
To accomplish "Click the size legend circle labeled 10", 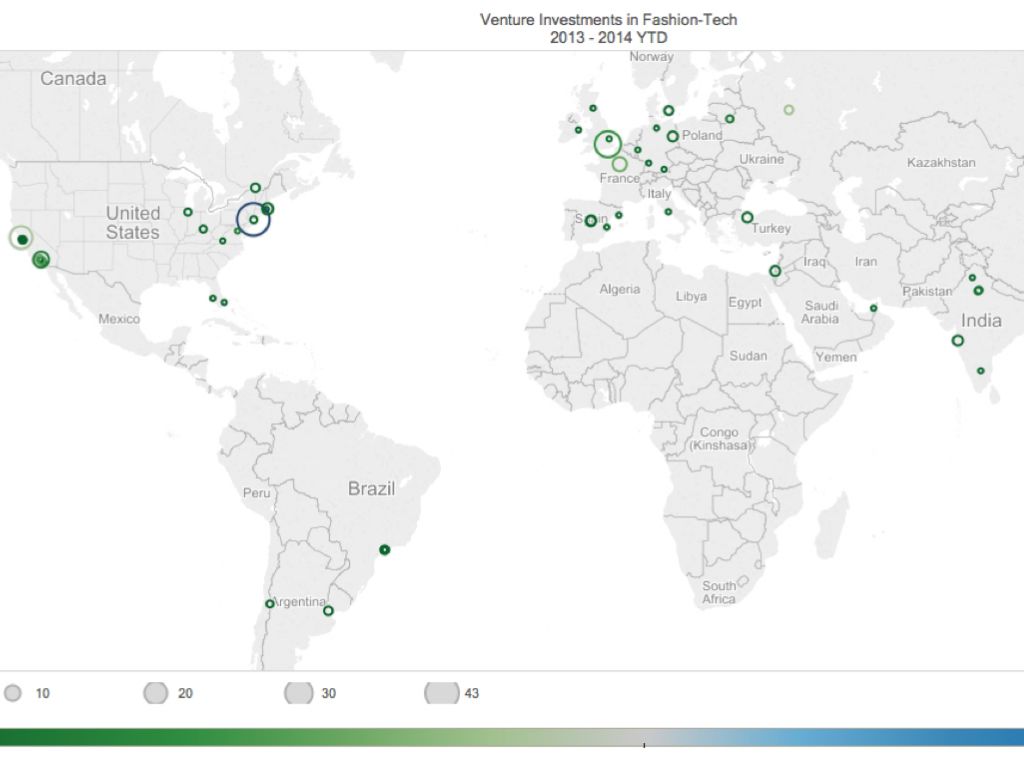I will (13, 693).
